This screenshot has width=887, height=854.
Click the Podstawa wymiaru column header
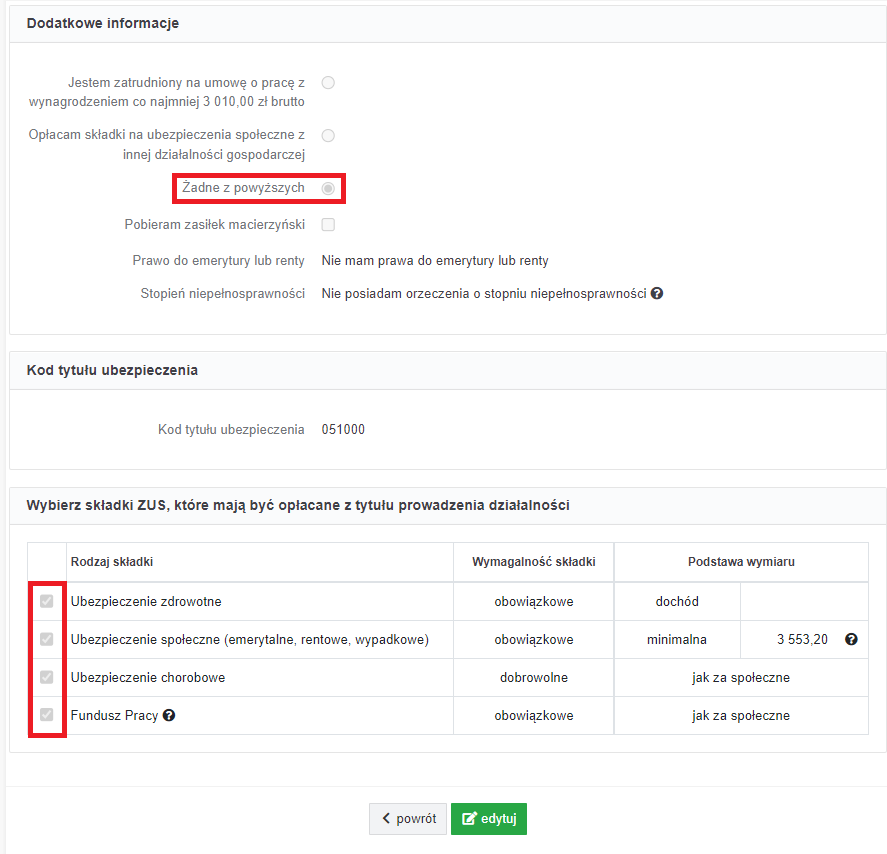click(x=741, y=562)
